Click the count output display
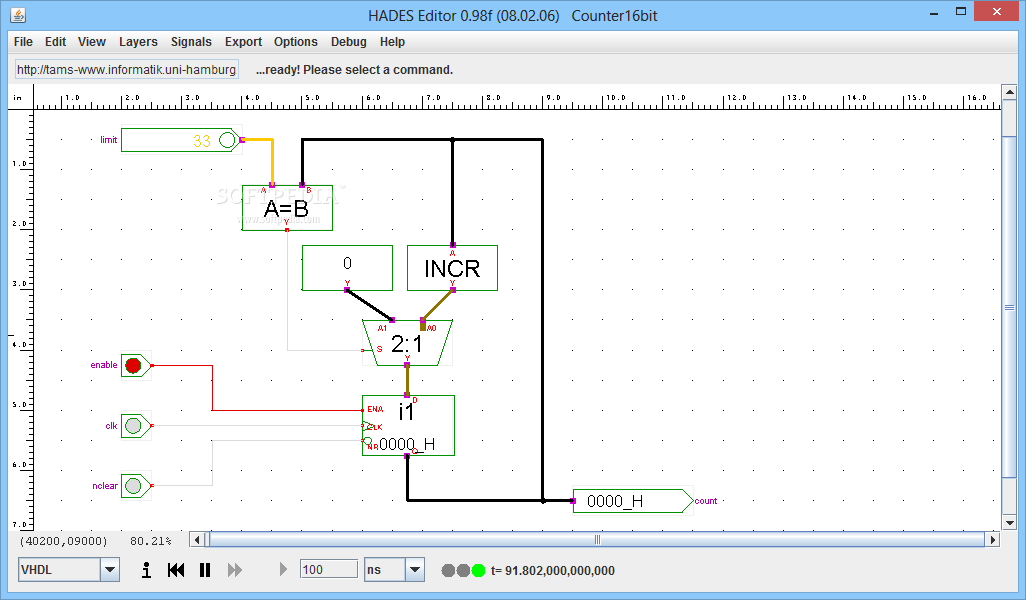Image resolution: width=1026 pixels, height=600 pixels. 633,501
